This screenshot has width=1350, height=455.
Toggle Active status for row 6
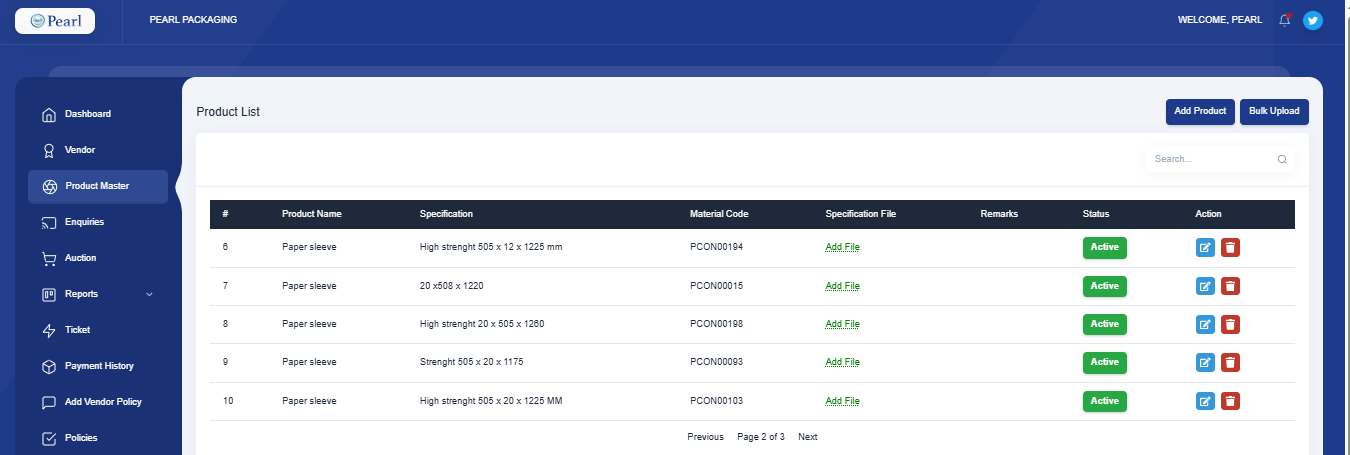[x=1104, y=248]
